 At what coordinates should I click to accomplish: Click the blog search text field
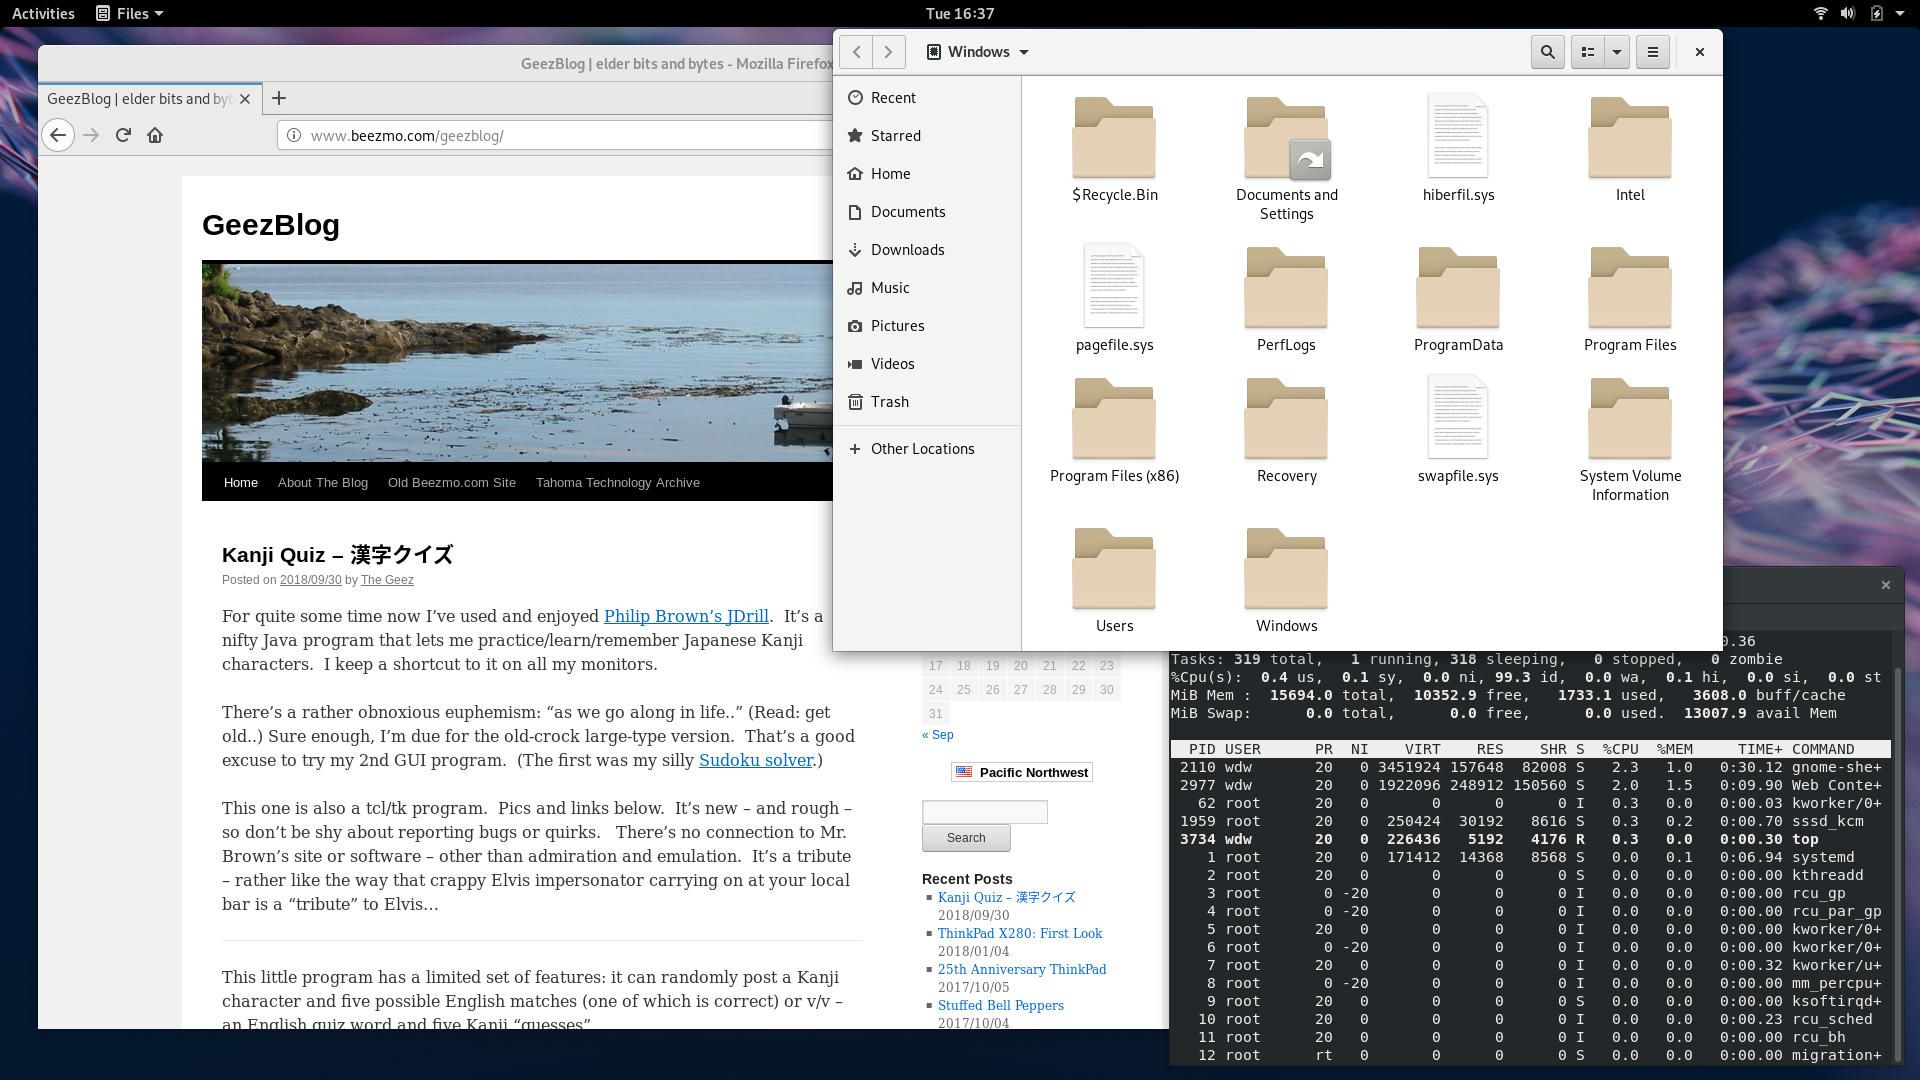coord(984,812)
